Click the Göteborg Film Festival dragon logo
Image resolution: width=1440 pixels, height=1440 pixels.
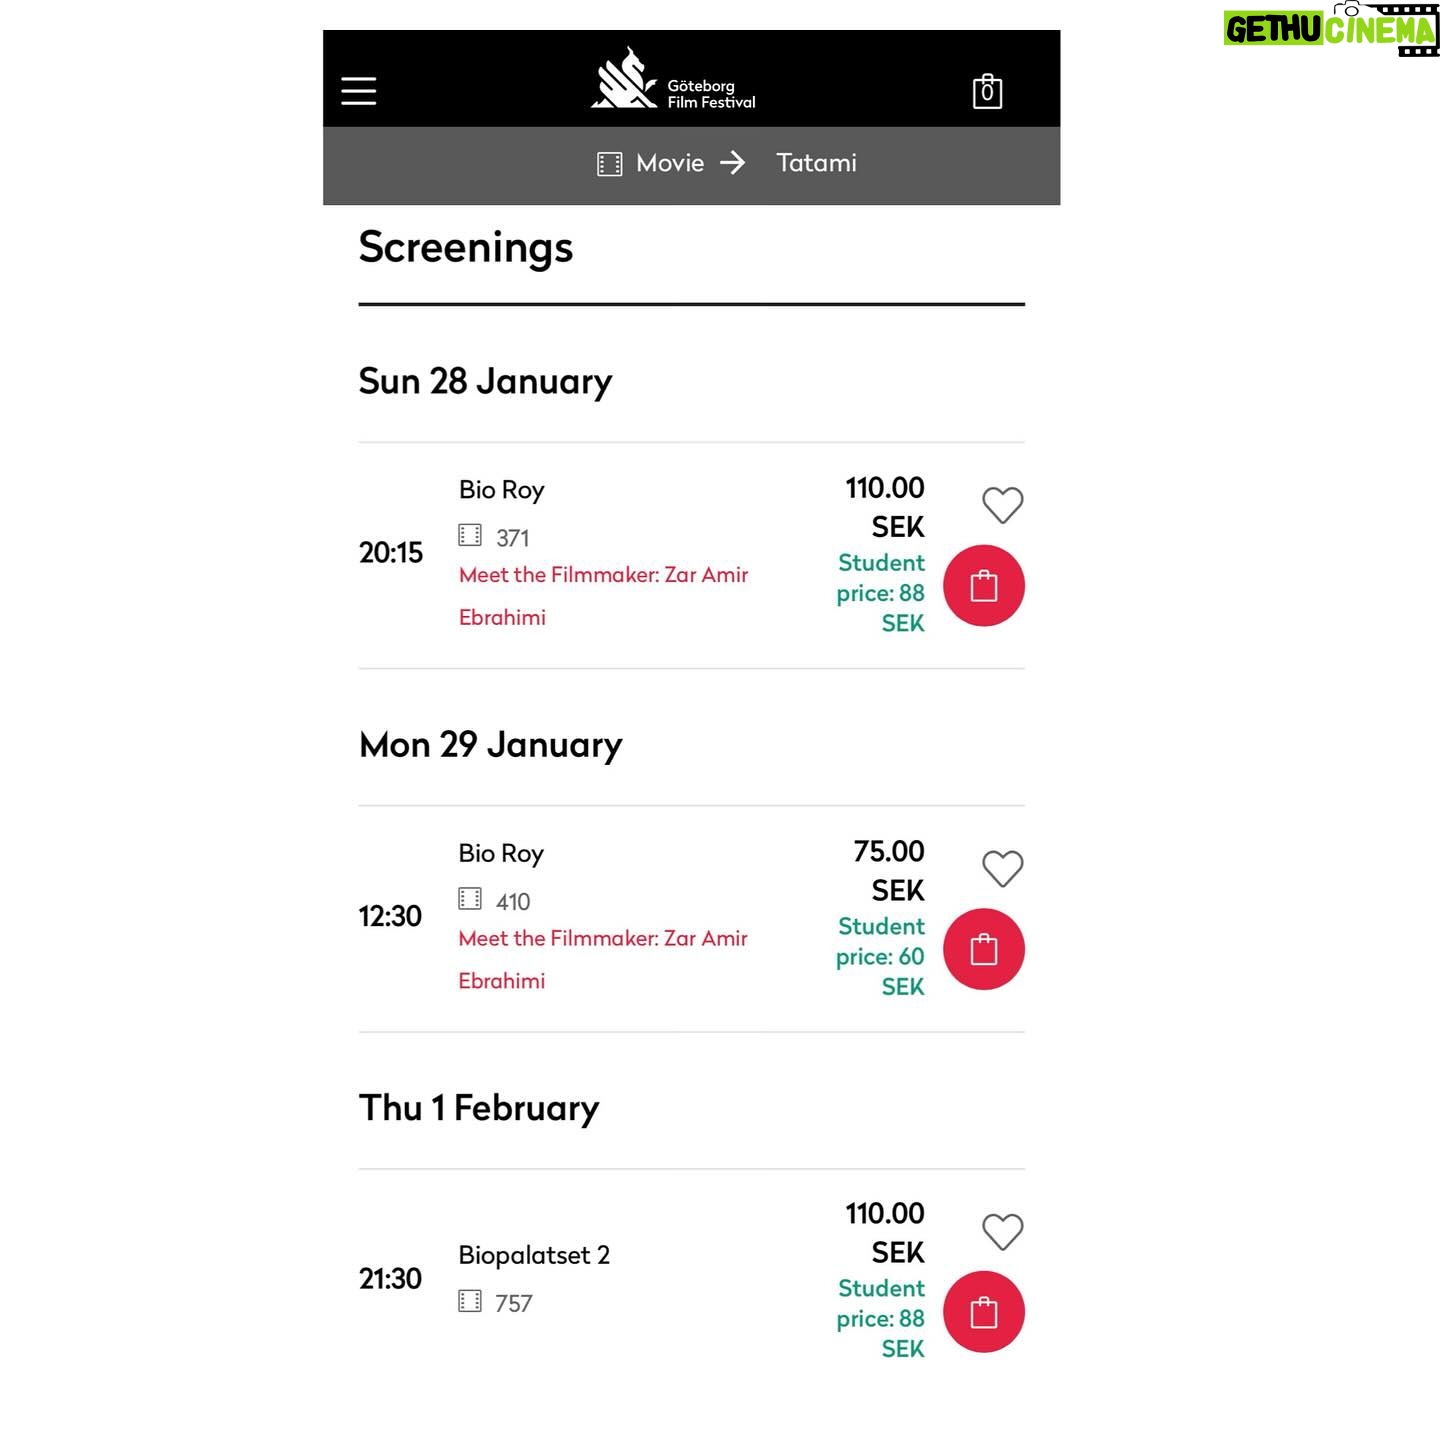(x=624, y=78)
